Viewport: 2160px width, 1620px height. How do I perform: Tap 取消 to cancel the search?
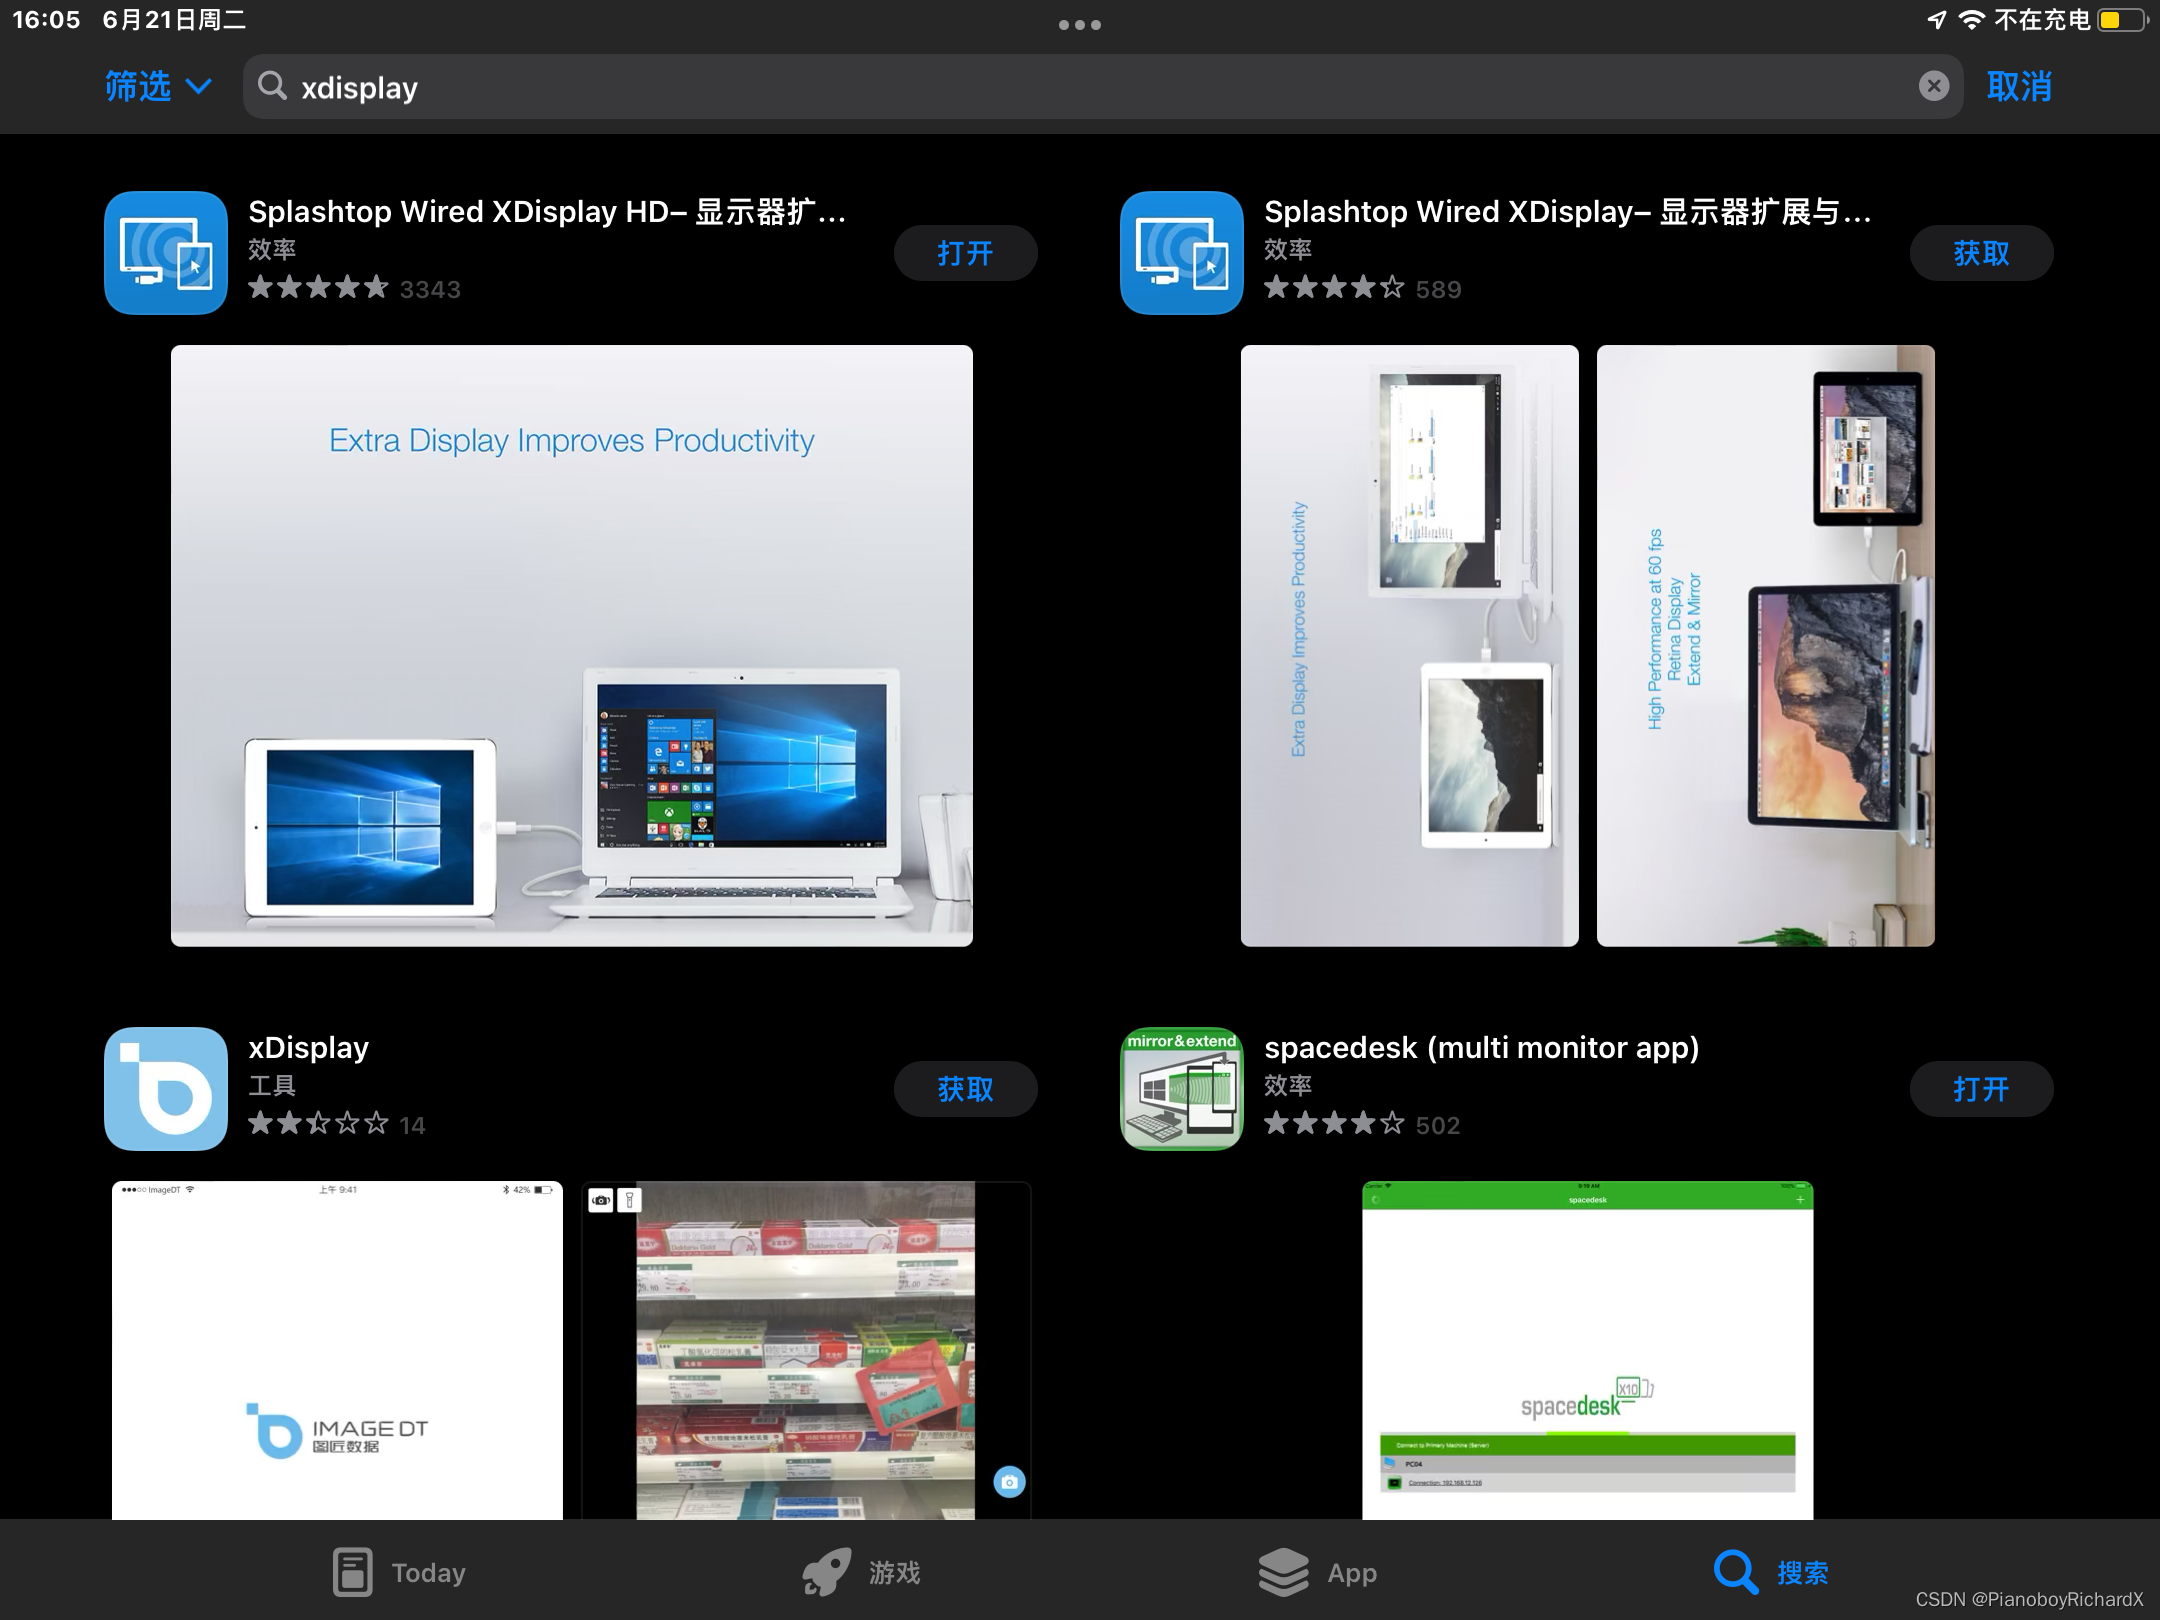point(2018,86)
